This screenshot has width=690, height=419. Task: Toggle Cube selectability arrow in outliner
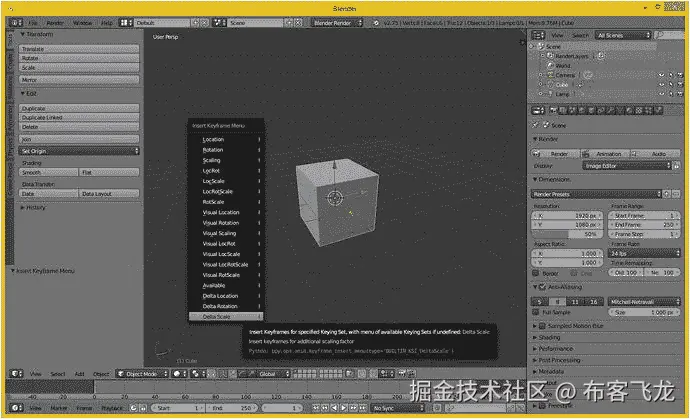(x=671, y=85)
